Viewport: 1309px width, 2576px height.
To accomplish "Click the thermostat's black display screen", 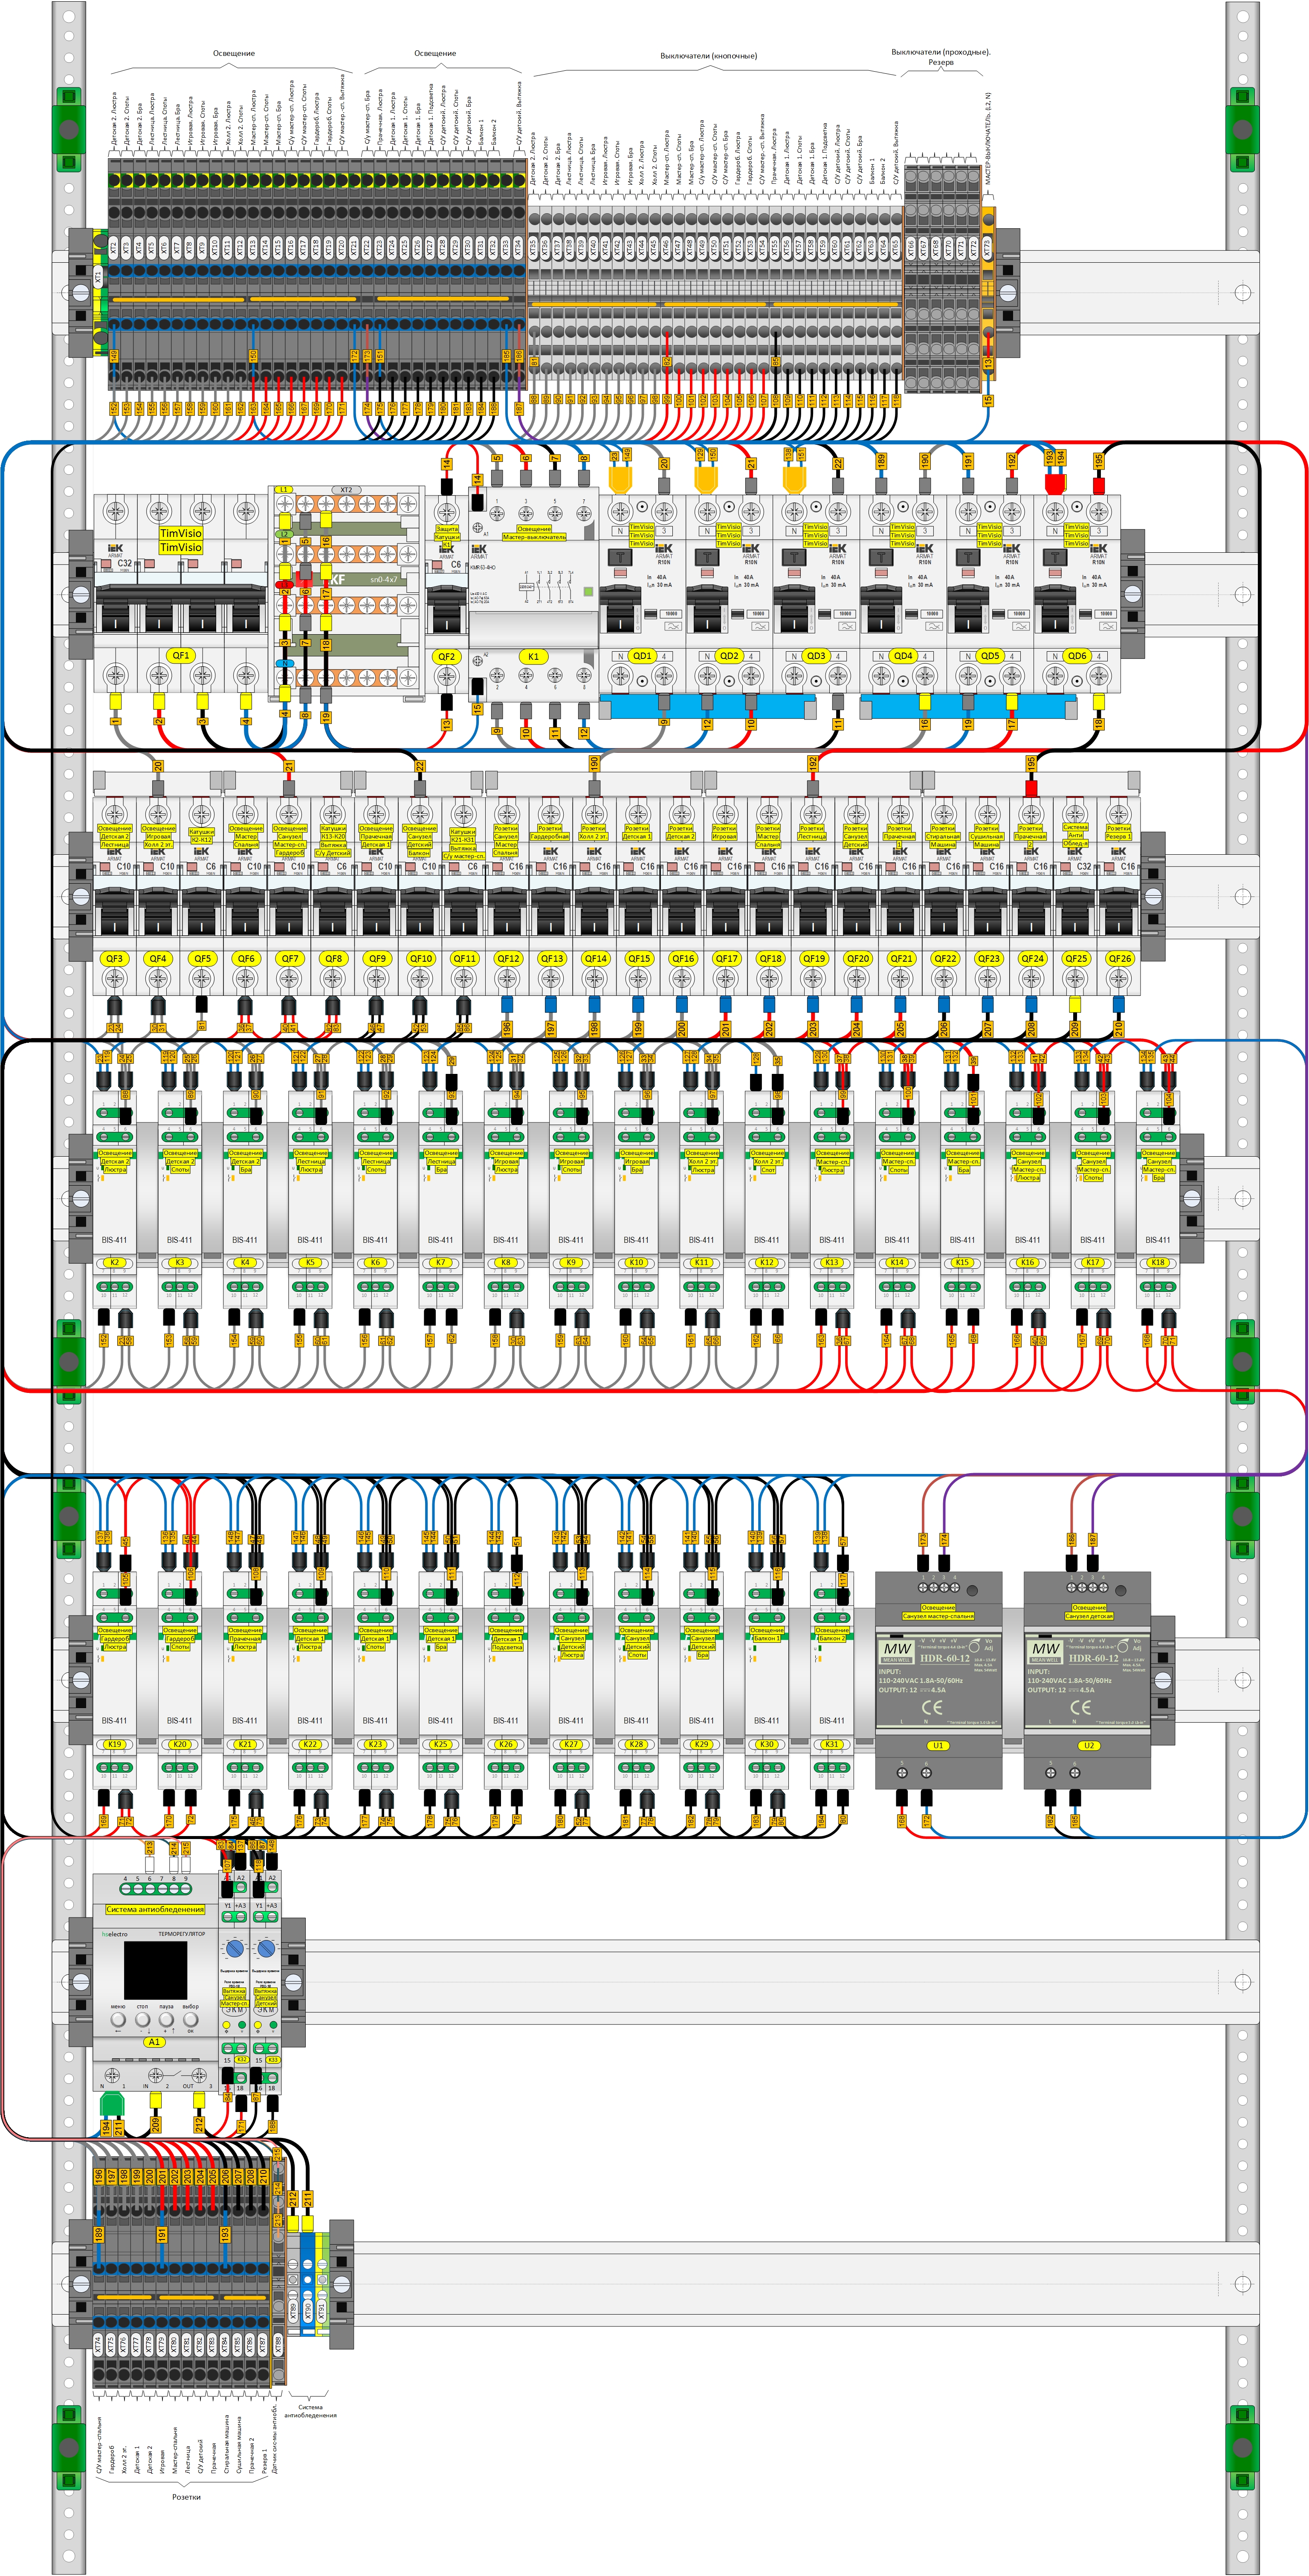I will [x=155, y=1971].
